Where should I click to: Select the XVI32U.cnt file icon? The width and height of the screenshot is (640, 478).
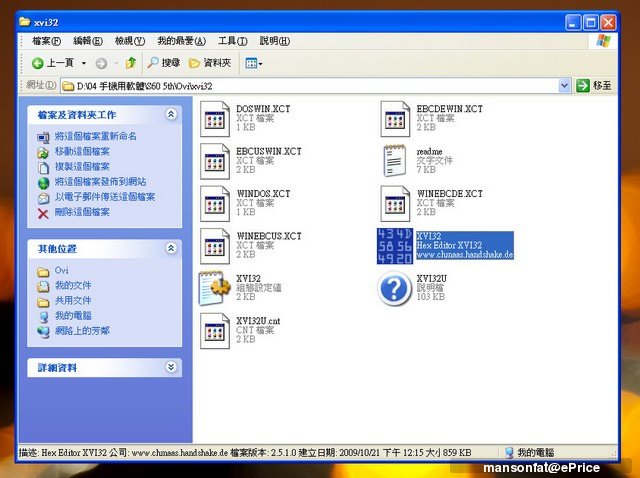[215, 331]
